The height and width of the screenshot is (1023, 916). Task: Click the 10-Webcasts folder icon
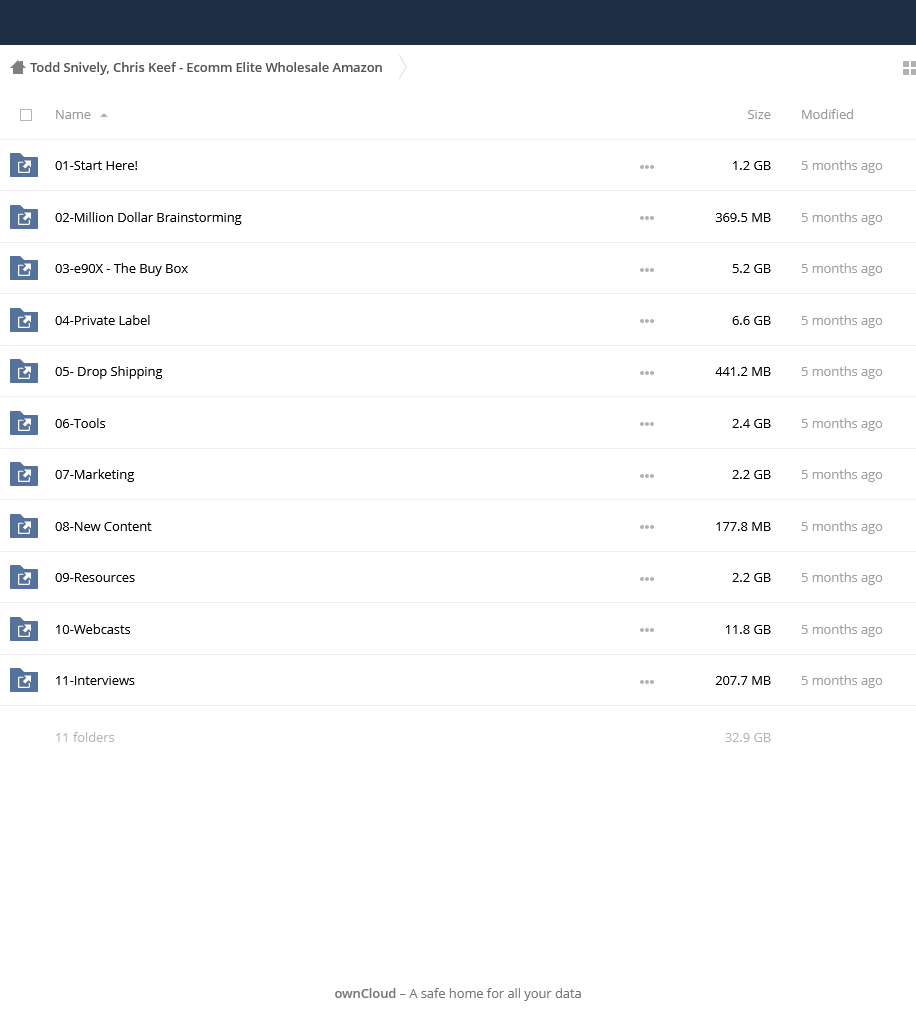pos(24,630)
